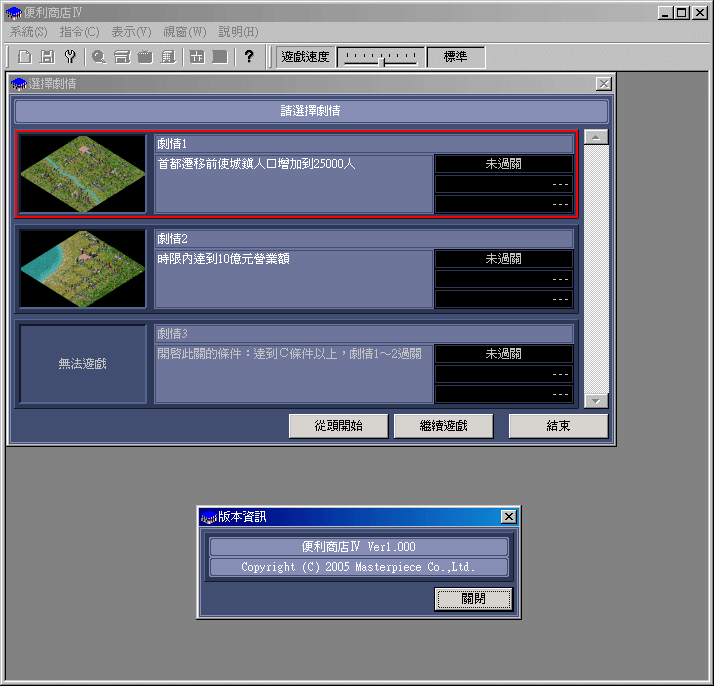Open the 指令(C) menu
This screenshot has height=686, width=714.
(x=79, y=32)
